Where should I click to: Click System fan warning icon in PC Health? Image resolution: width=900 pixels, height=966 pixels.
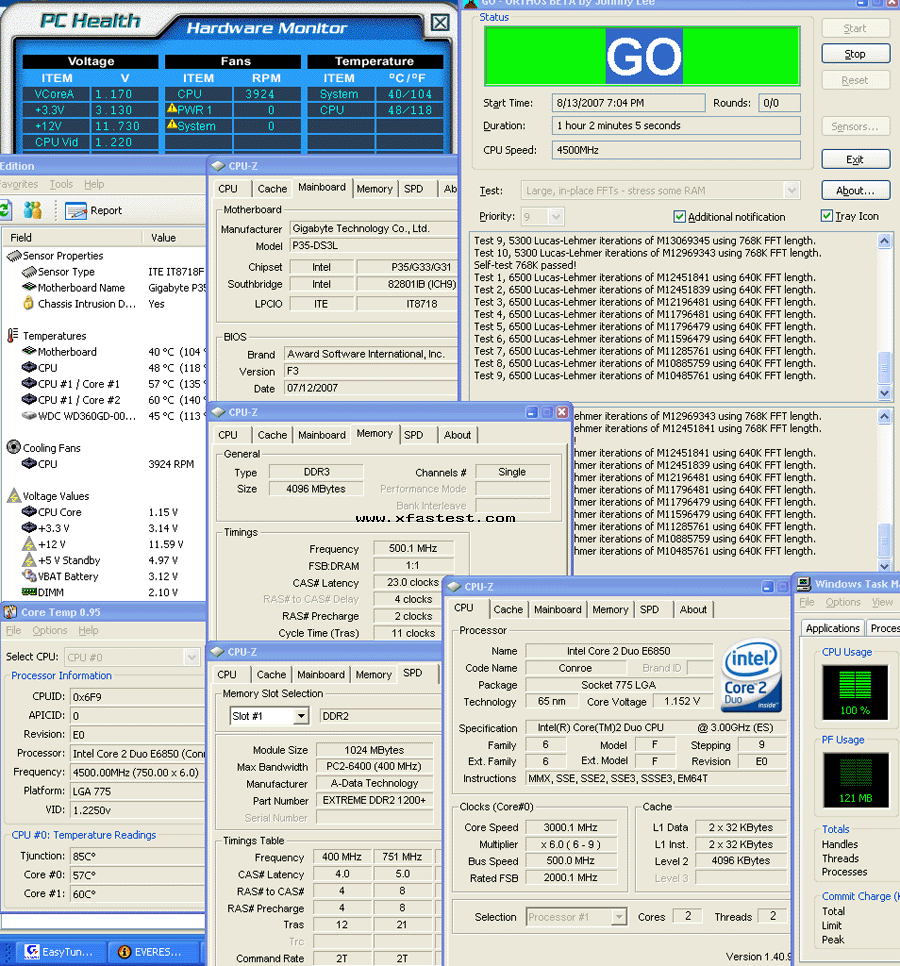[172, 125]
